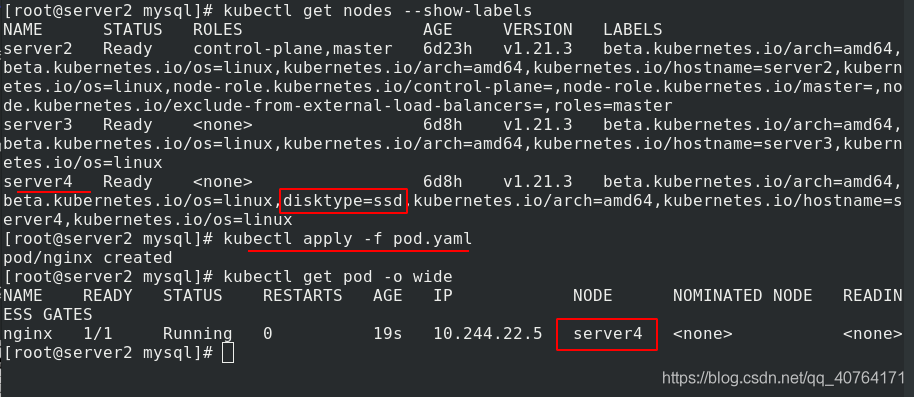Click the Ready status of server4 node
Viewport: 914px width, 397px height.
(x=128, y=182)
